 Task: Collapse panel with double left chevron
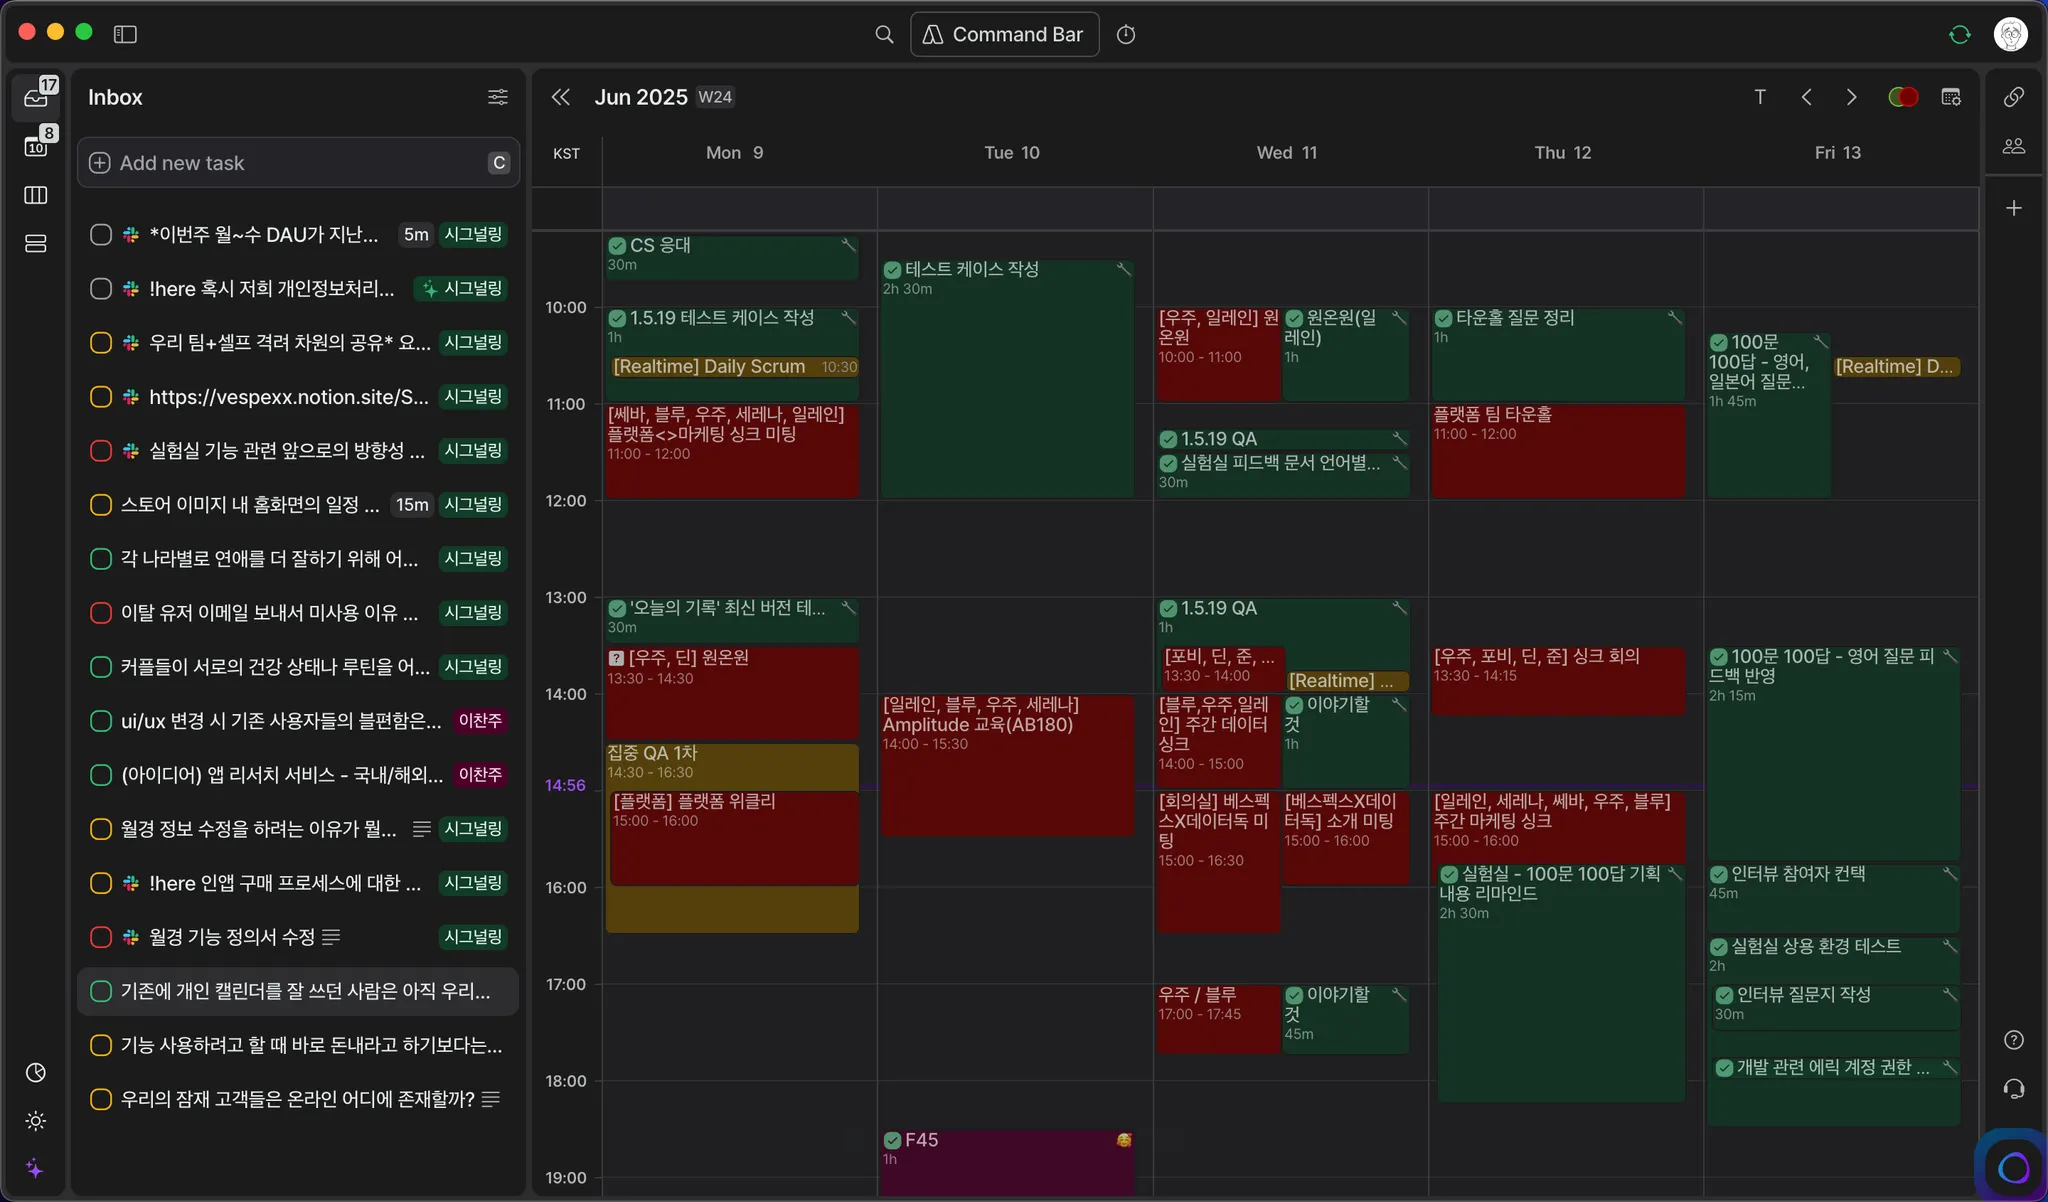point(561,97)
